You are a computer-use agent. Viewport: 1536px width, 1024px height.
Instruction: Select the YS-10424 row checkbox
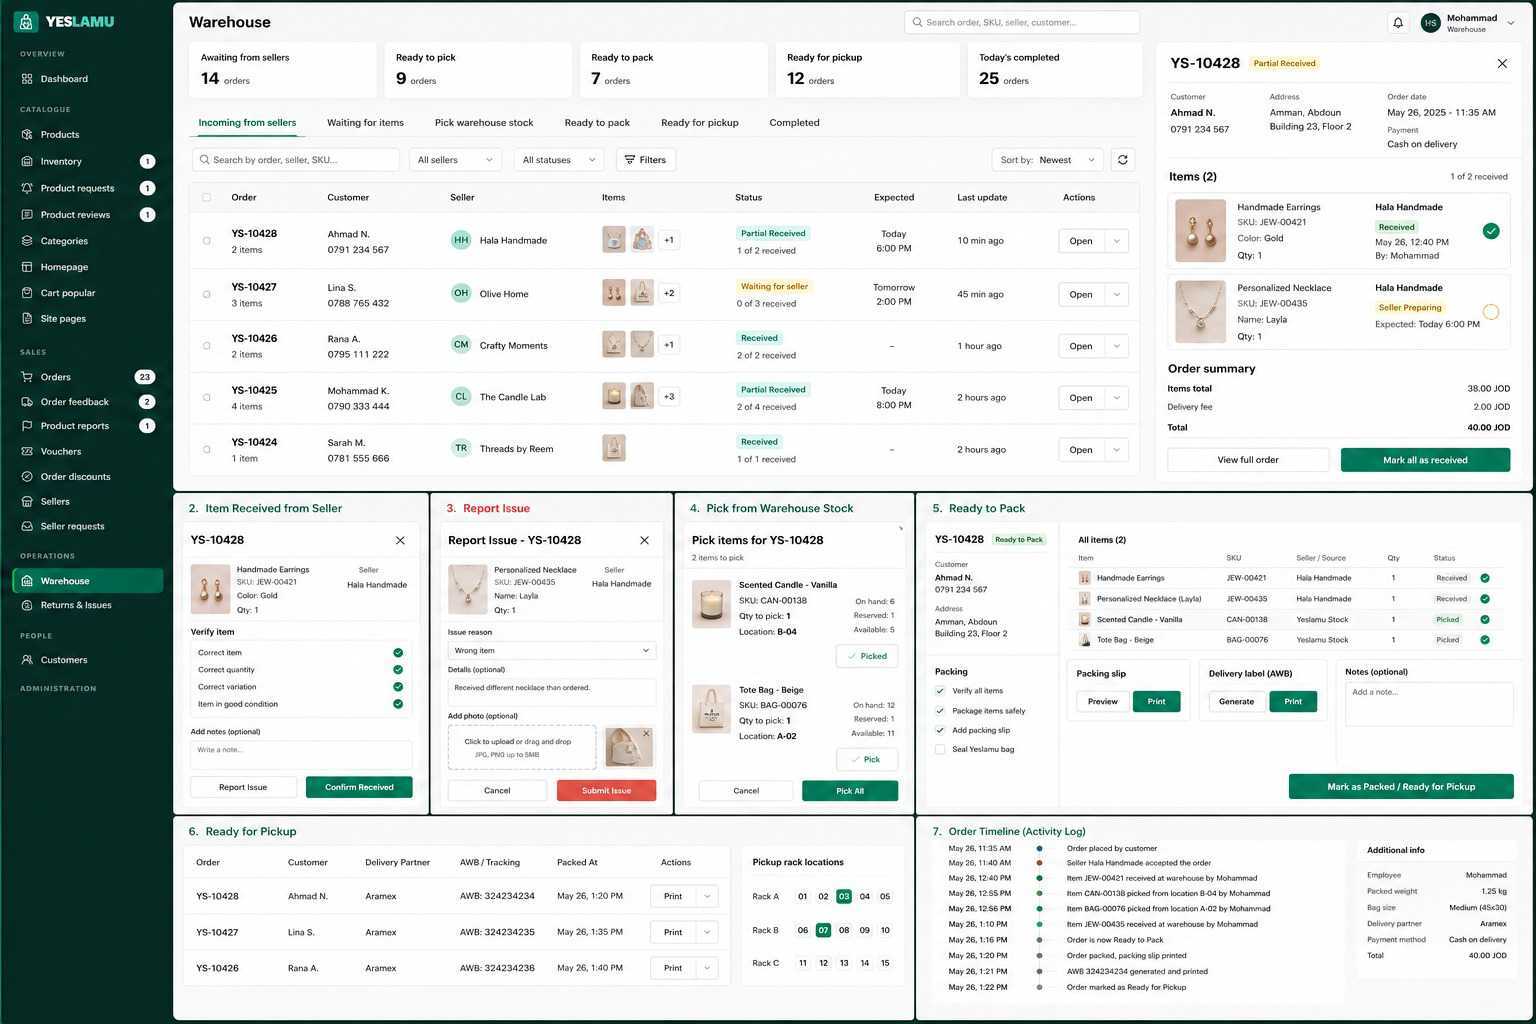[x=207, y=449]
